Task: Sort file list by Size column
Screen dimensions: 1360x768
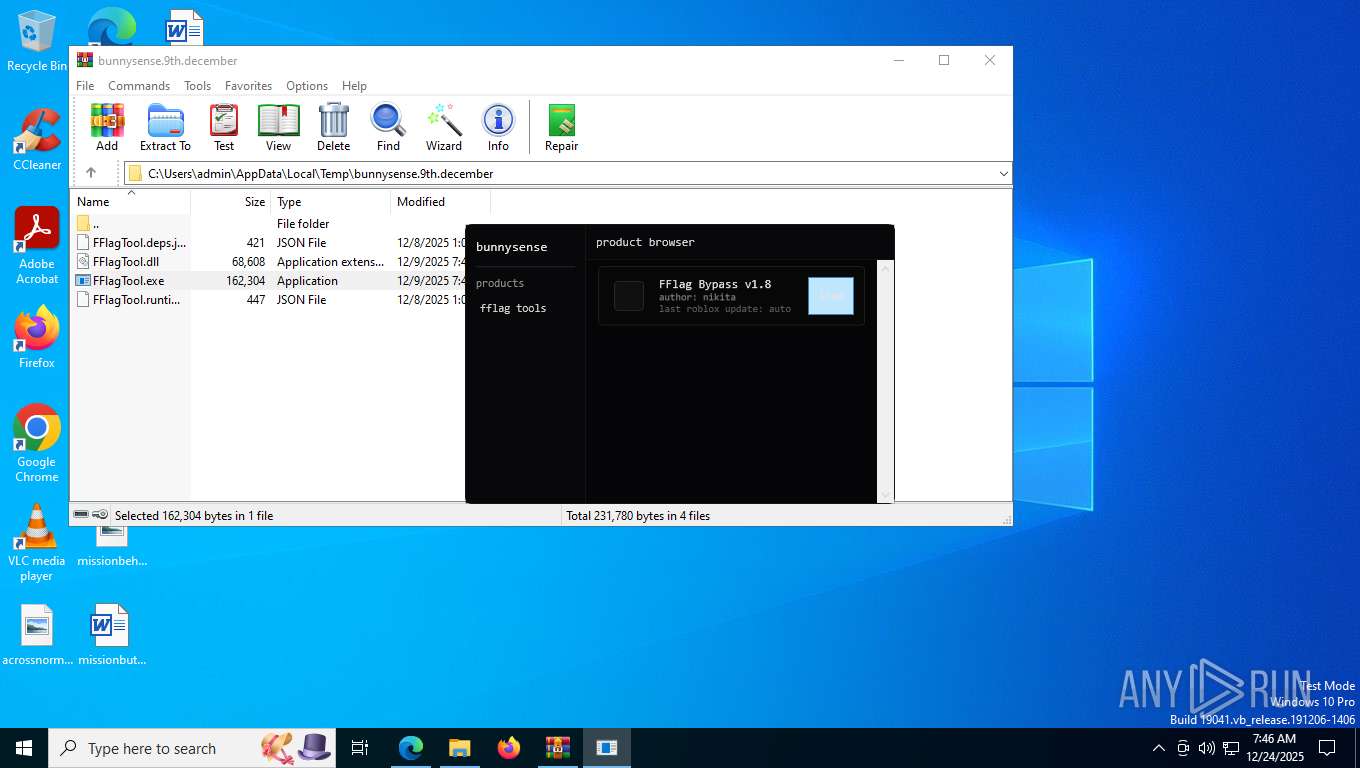Action: (231, 201)
